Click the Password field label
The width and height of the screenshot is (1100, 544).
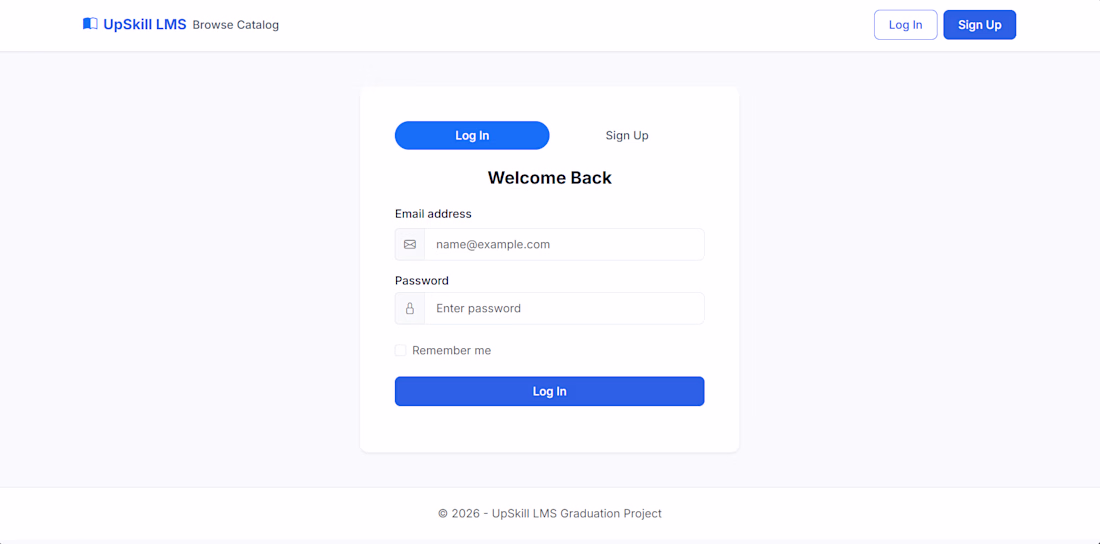pos(422,280)
